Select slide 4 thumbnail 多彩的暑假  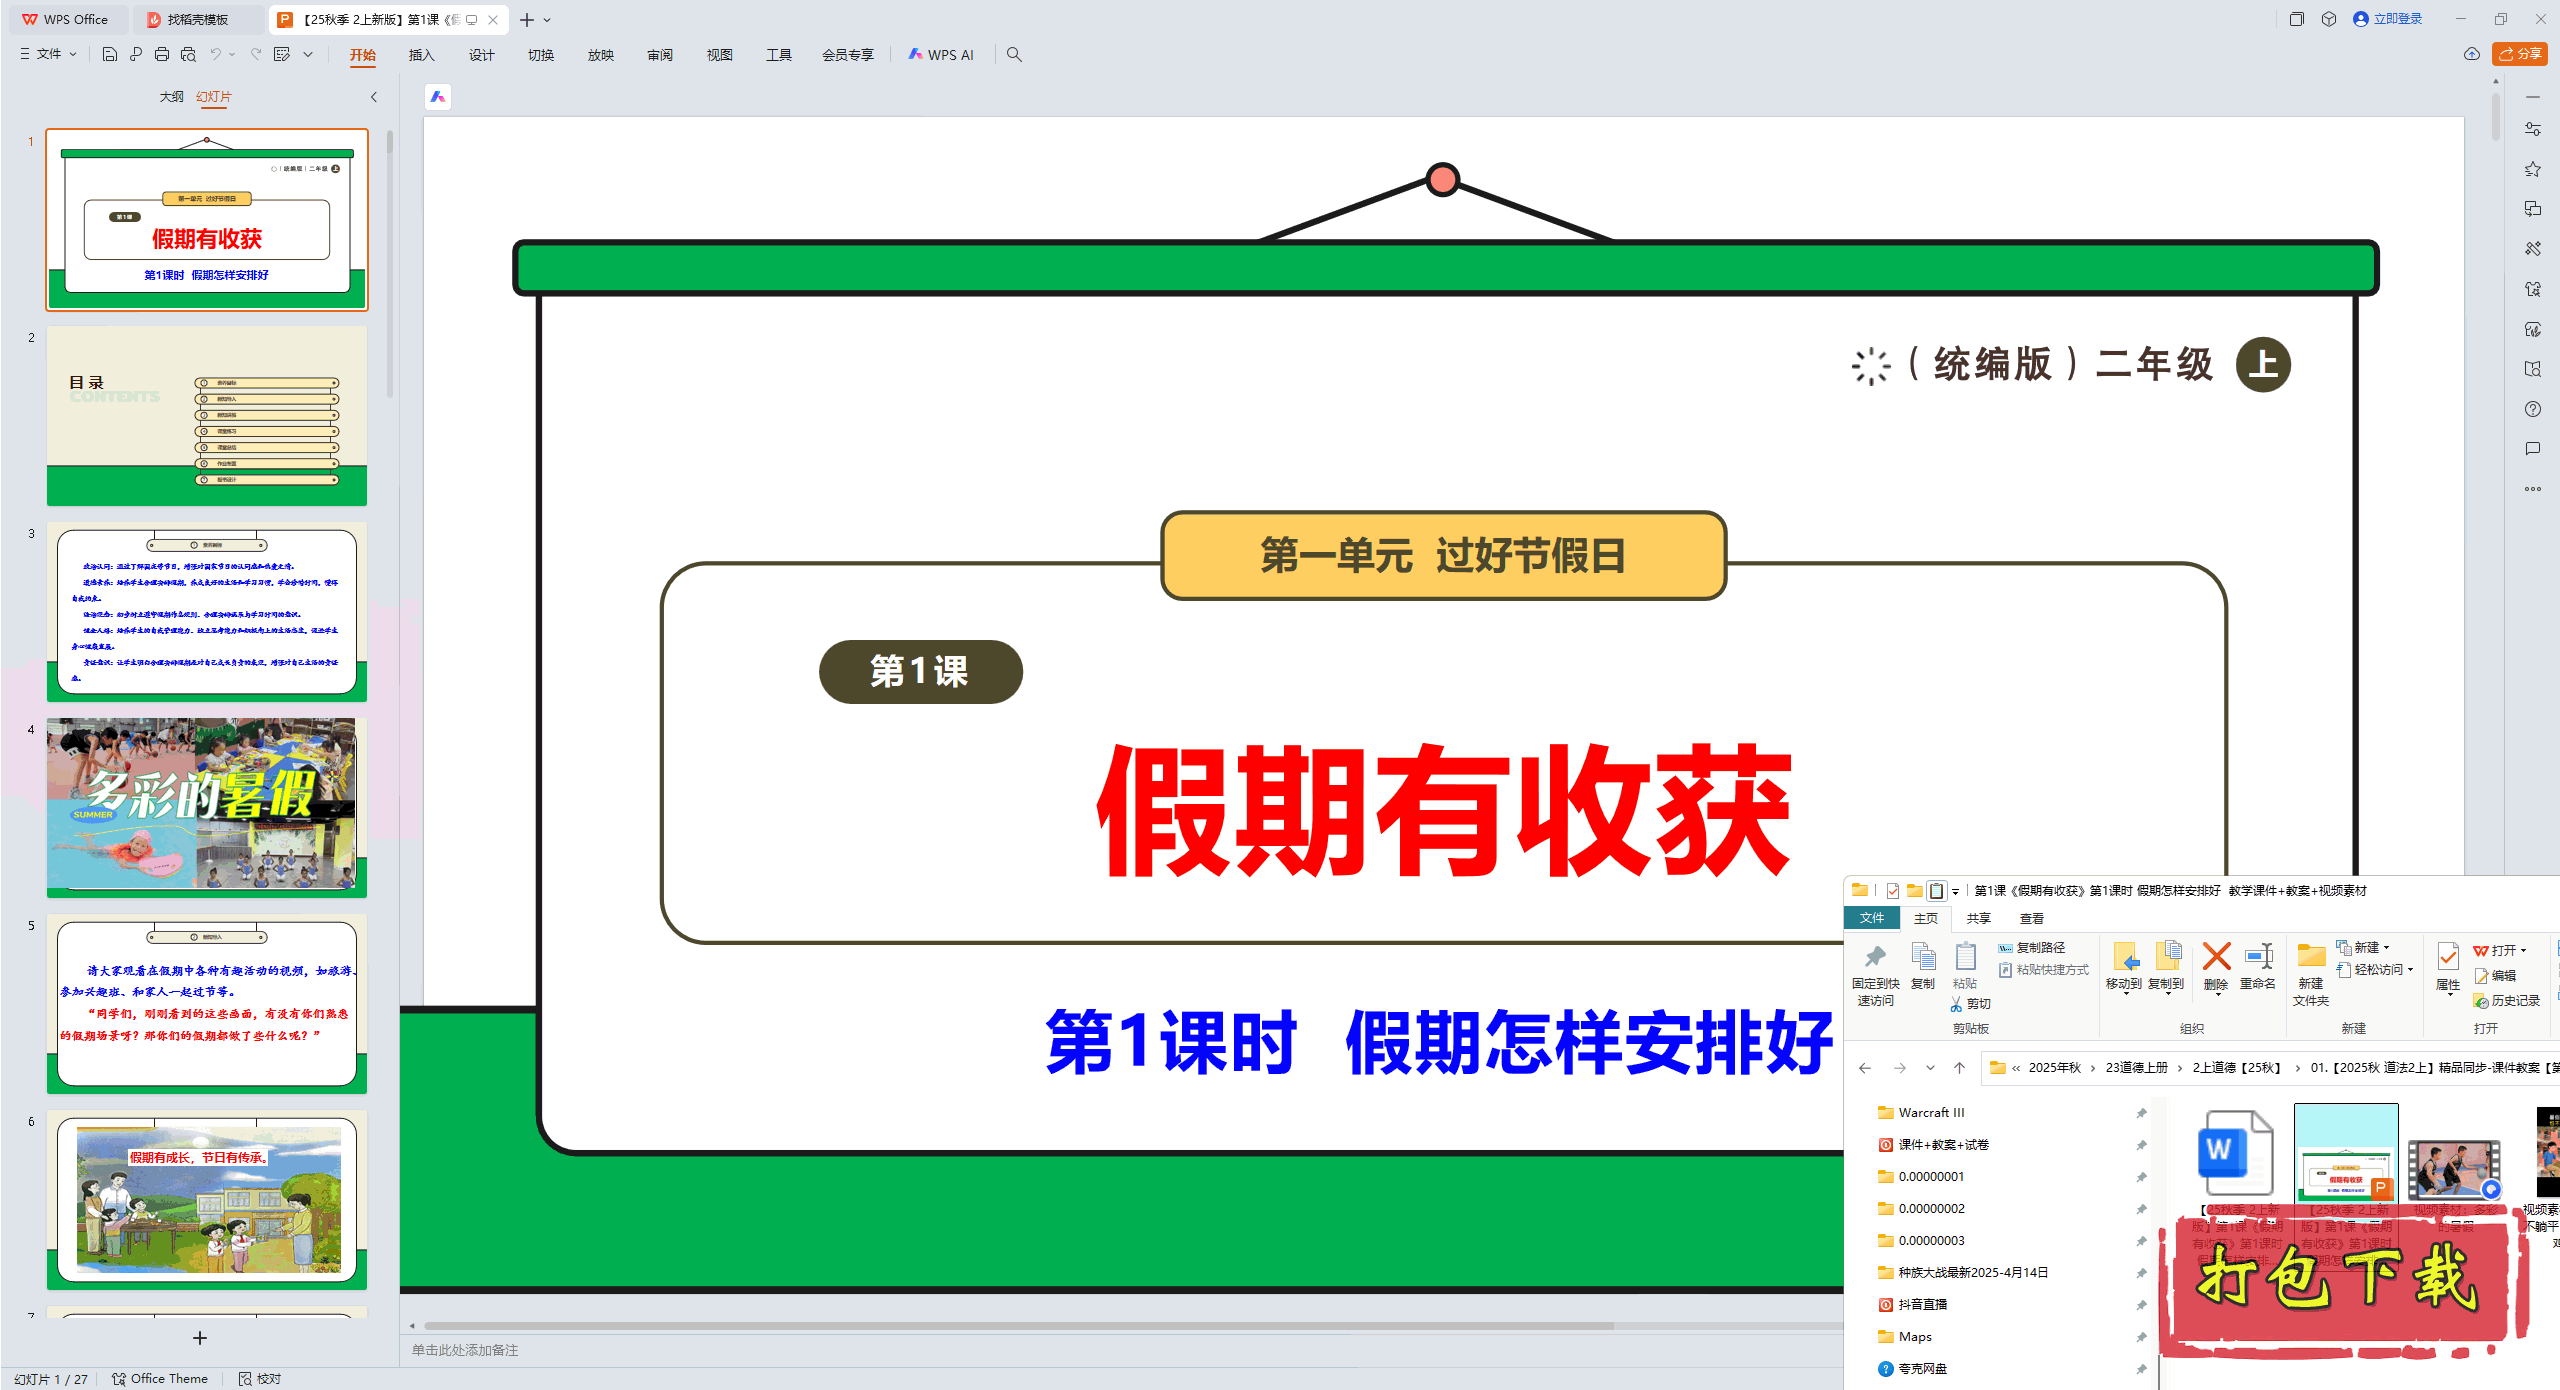(207, 806)
